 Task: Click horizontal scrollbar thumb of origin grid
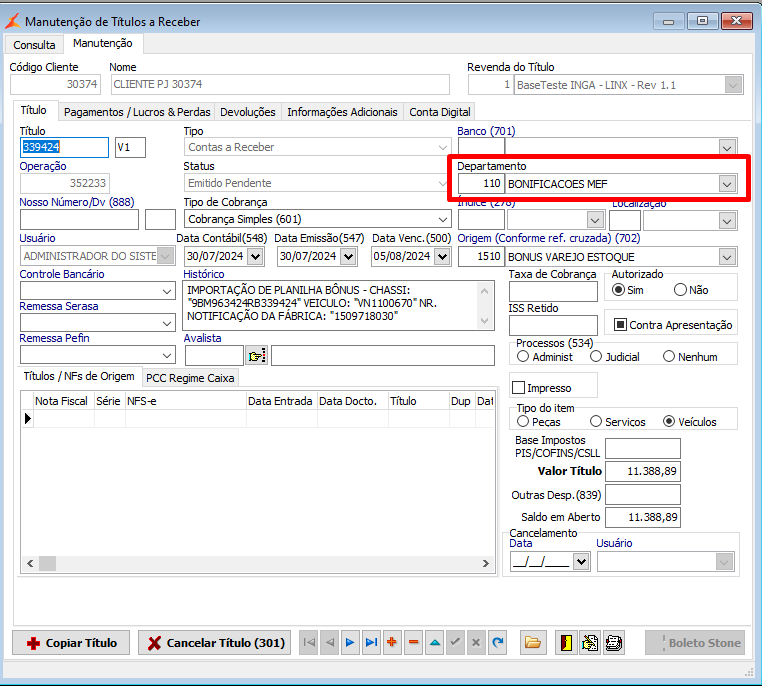pos(48,564)
